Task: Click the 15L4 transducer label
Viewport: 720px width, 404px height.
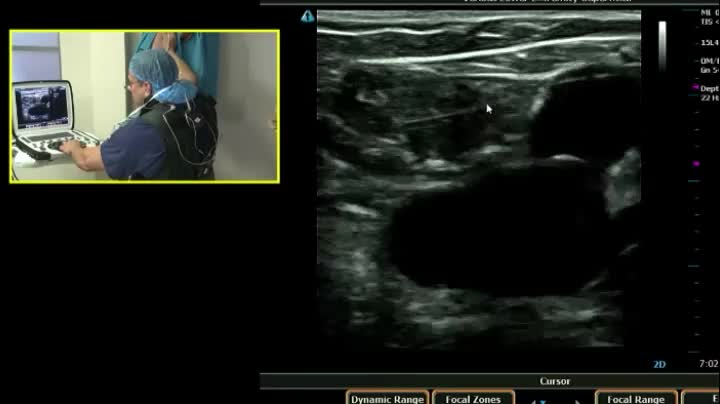Action: point(709,42)
